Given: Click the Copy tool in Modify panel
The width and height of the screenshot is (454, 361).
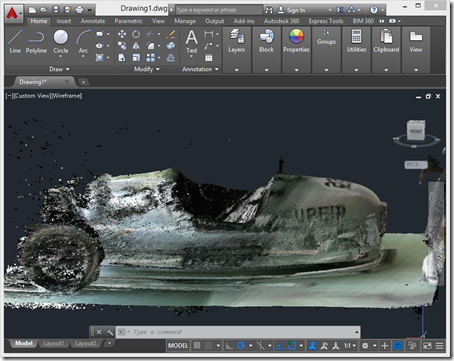Looking at the screenshot, I should pos(122,46).
